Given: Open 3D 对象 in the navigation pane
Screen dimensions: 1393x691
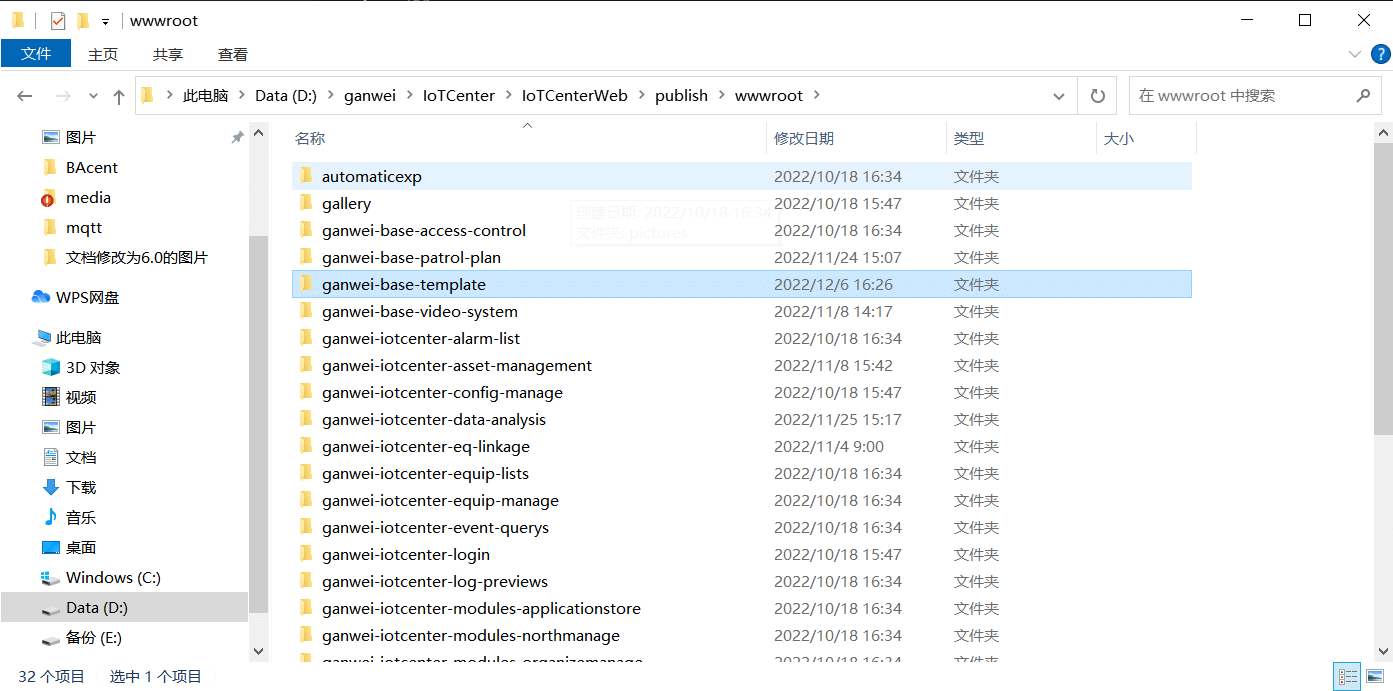Looking at the screenshot, I should [x=93, y=368].
